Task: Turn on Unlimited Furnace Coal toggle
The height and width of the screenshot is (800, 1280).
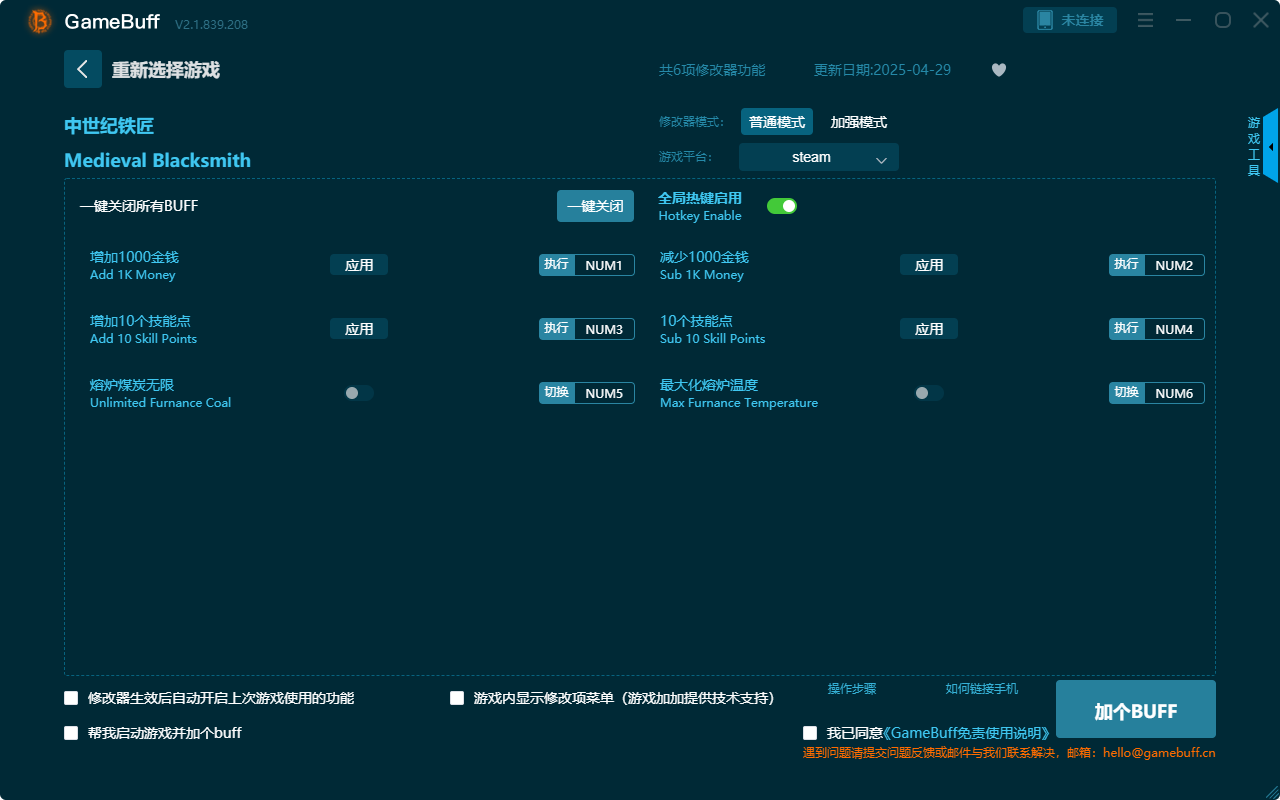Action: pos(359,393)
